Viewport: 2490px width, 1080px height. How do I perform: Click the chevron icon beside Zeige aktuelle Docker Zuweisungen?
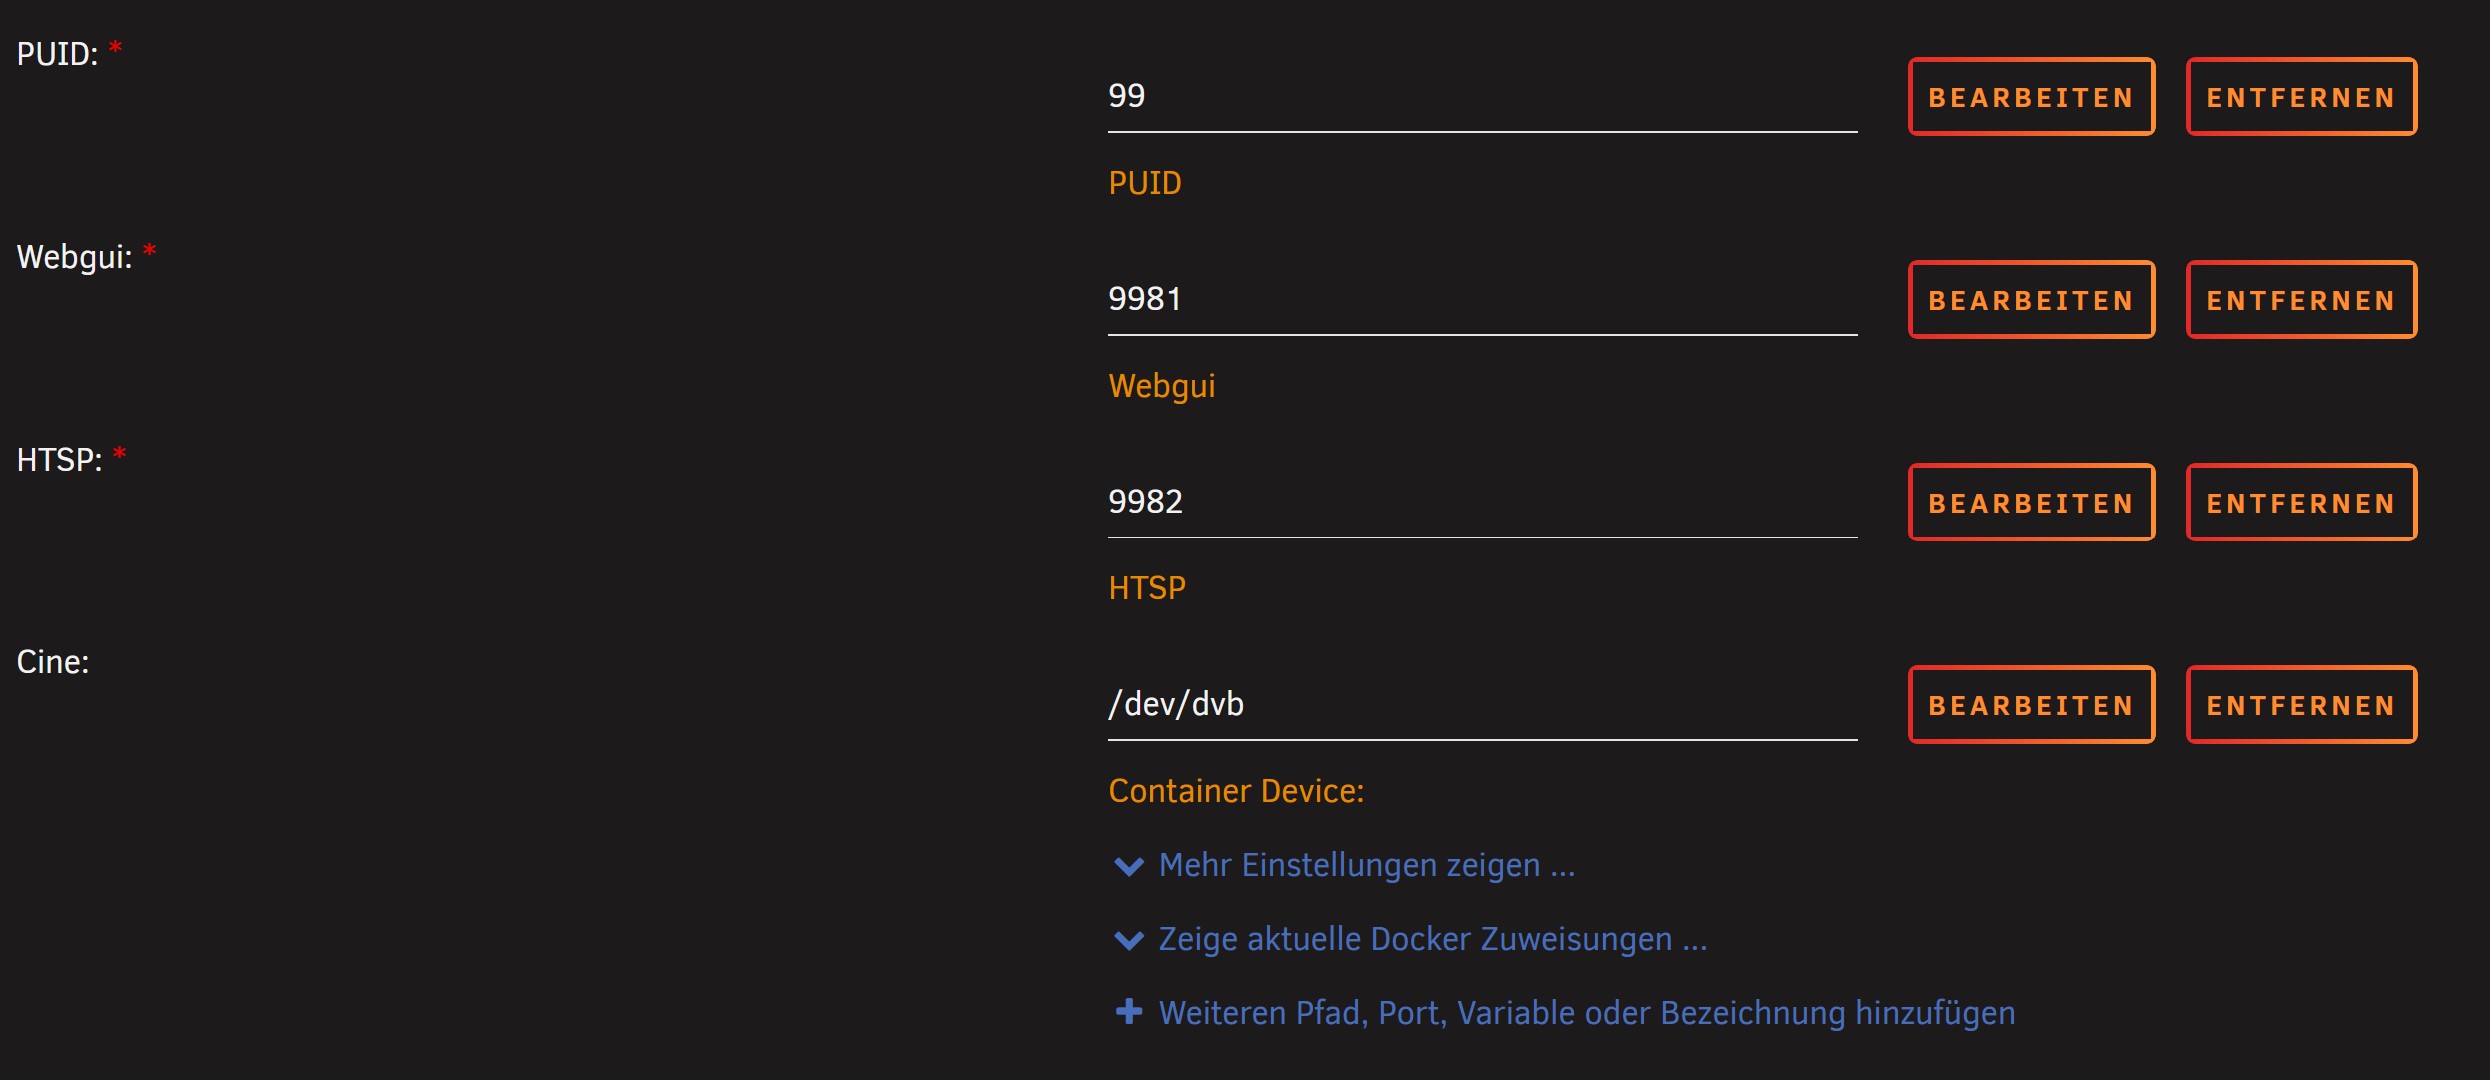(x=1128, y=940)
